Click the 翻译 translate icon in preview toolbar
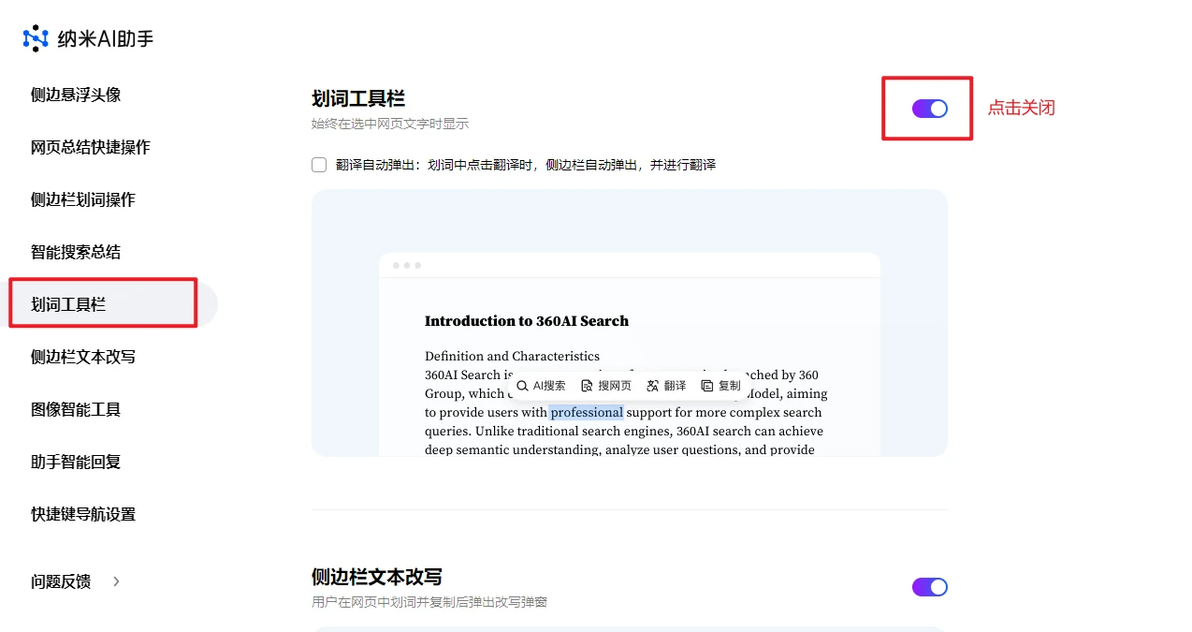Image resolution: width=1192 pixels, height=632 pixels. coord(652,386)
